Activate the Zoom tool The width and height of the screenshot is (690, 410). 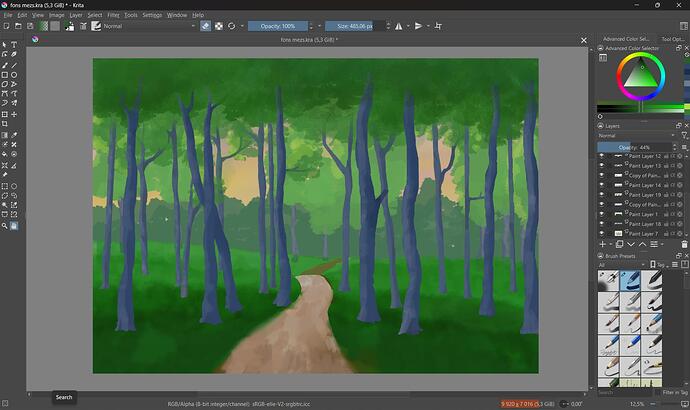coord(5,226)
